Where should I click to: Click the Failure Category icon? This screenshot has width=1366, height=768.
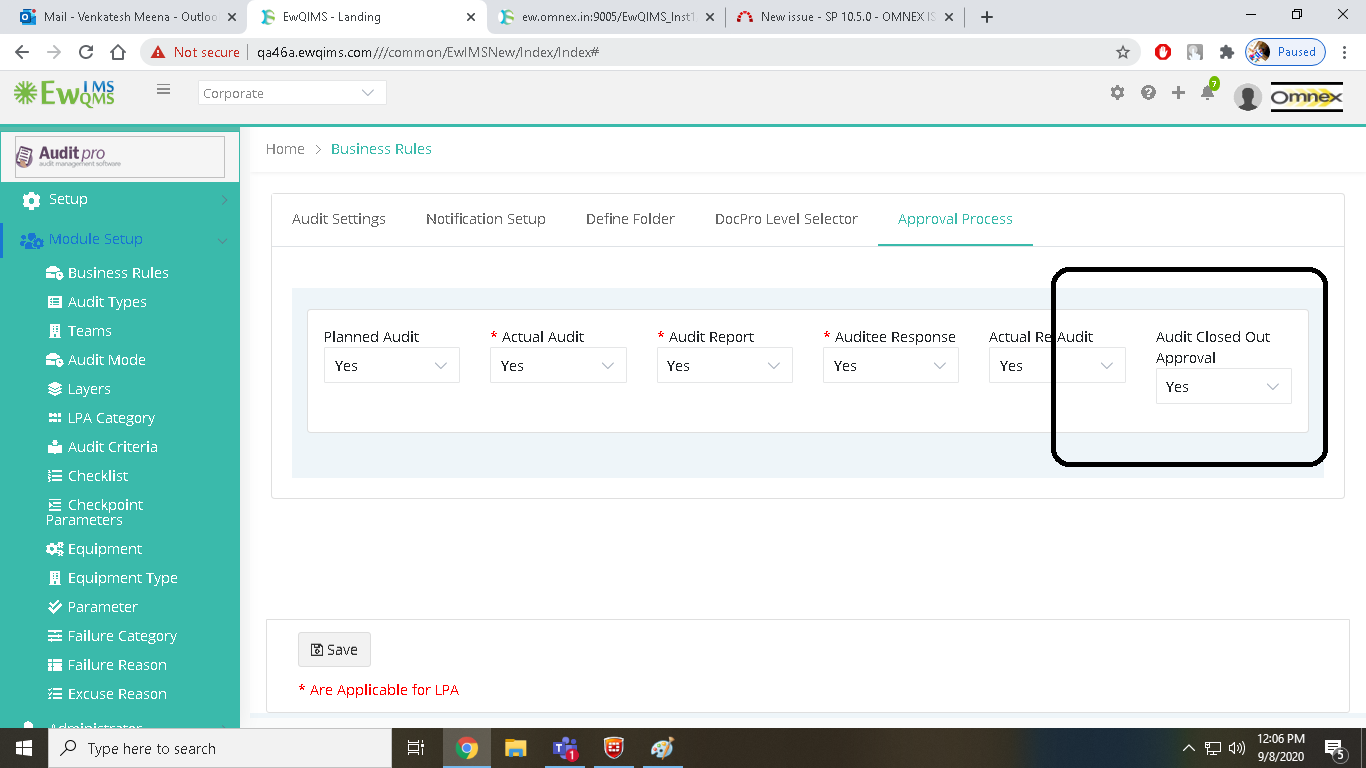coord(55,636)
